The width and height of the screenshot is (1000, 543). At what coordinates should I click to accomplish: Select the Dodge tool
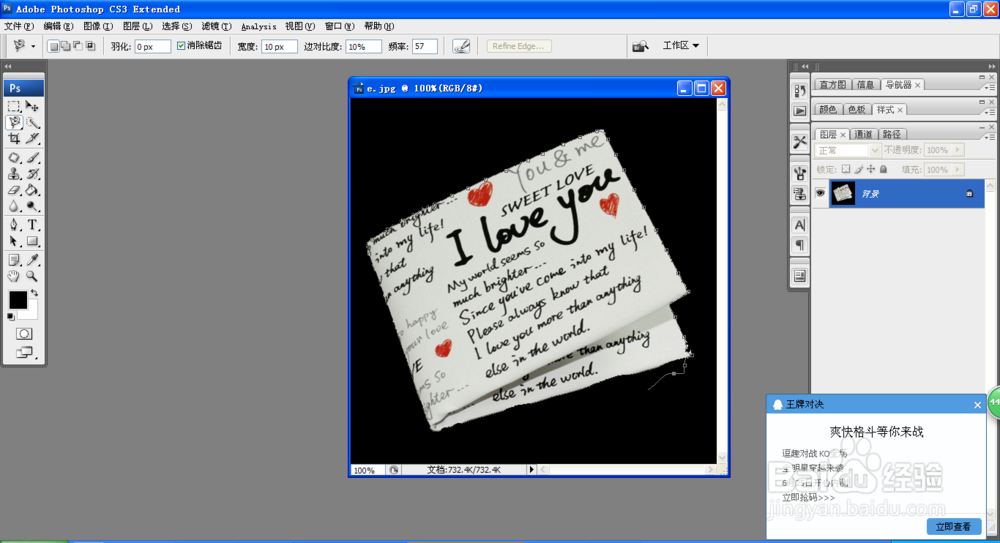coord(33,206)
